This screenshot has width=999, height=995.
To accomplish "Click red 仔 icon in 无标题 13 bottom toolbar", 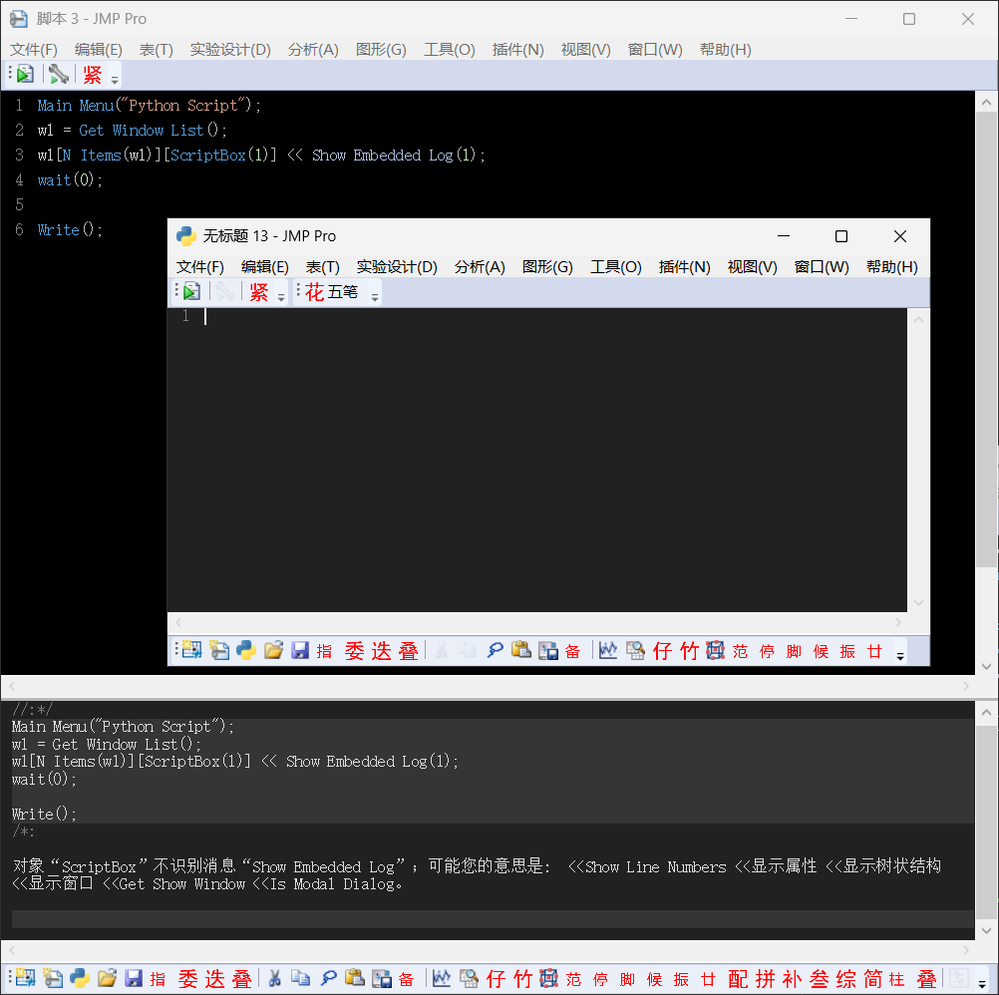I will [x=662, y=650].
